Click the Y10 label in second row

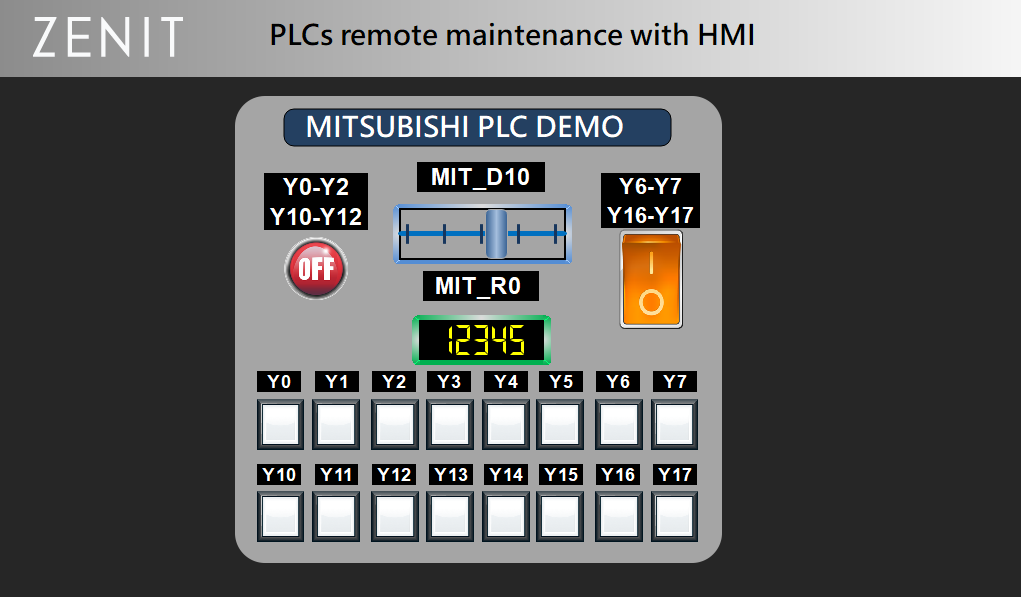[279, 475]
